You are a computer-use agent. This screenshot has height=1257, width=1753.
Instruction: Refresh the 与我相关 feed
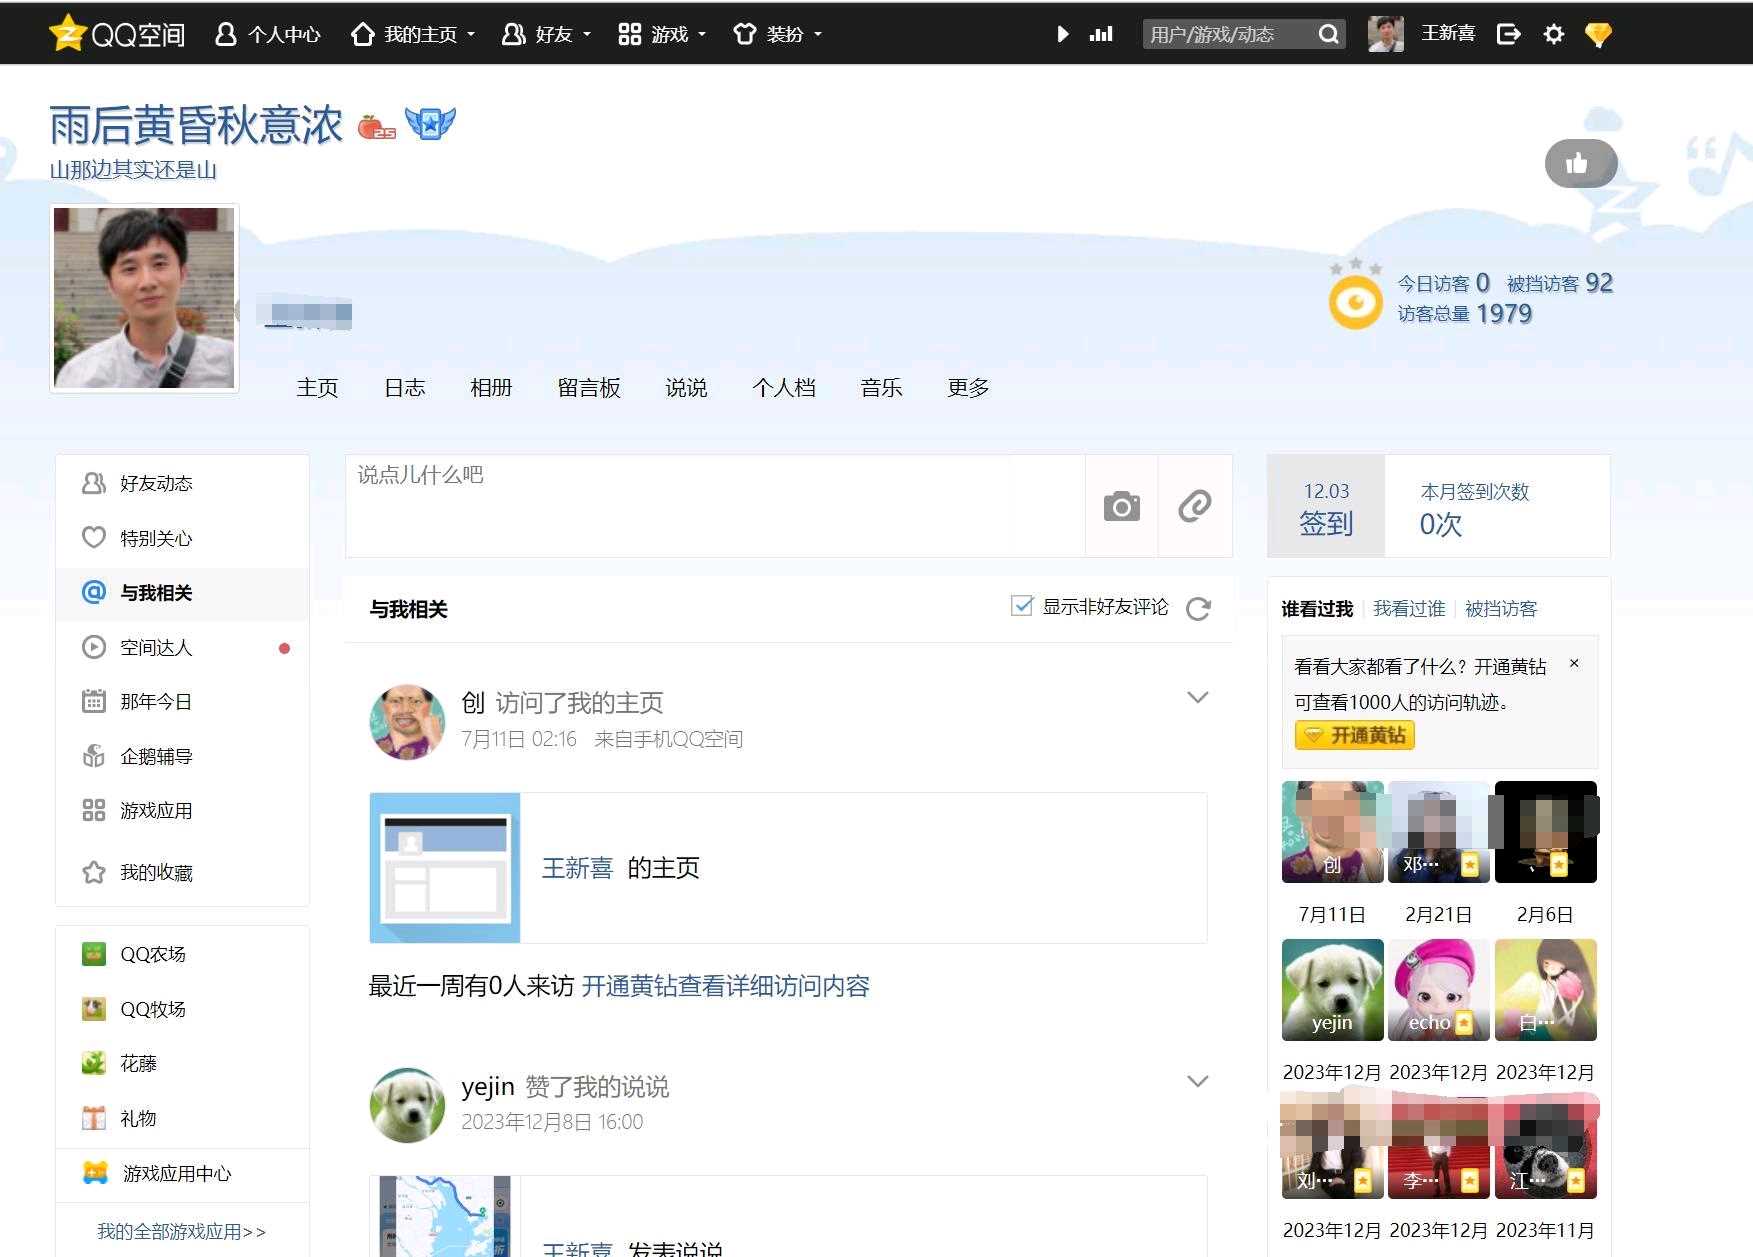click(x=1198, y=608)
